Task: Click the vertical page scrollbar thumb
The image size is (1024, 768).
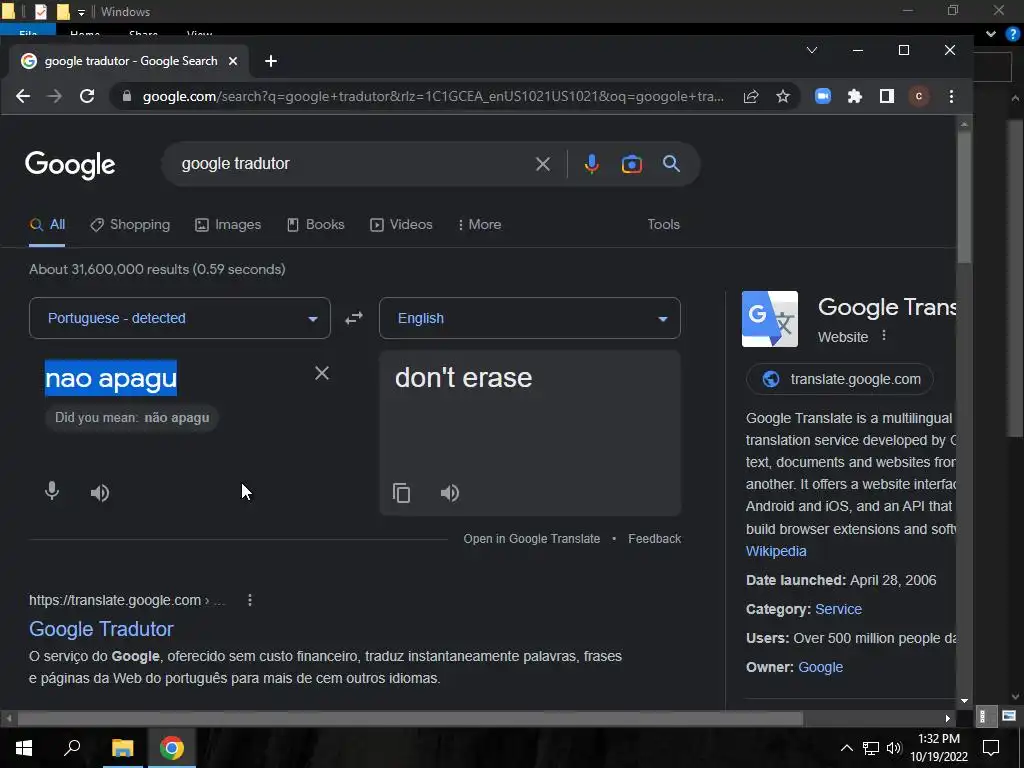Action: (x=965, y=196)
